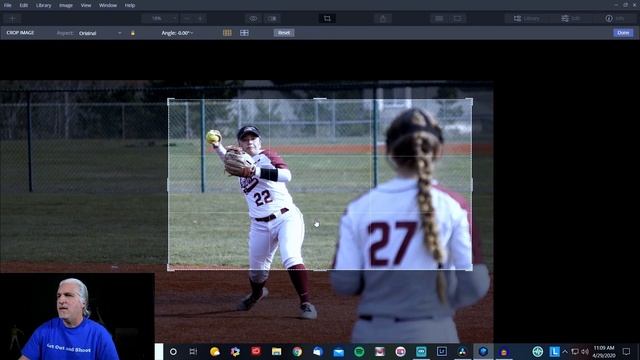Image resolution: width=640 pixels, height=360 pixels.
Task: Open the zoom percentage dropdown
Action: click(x=160, y=19)
